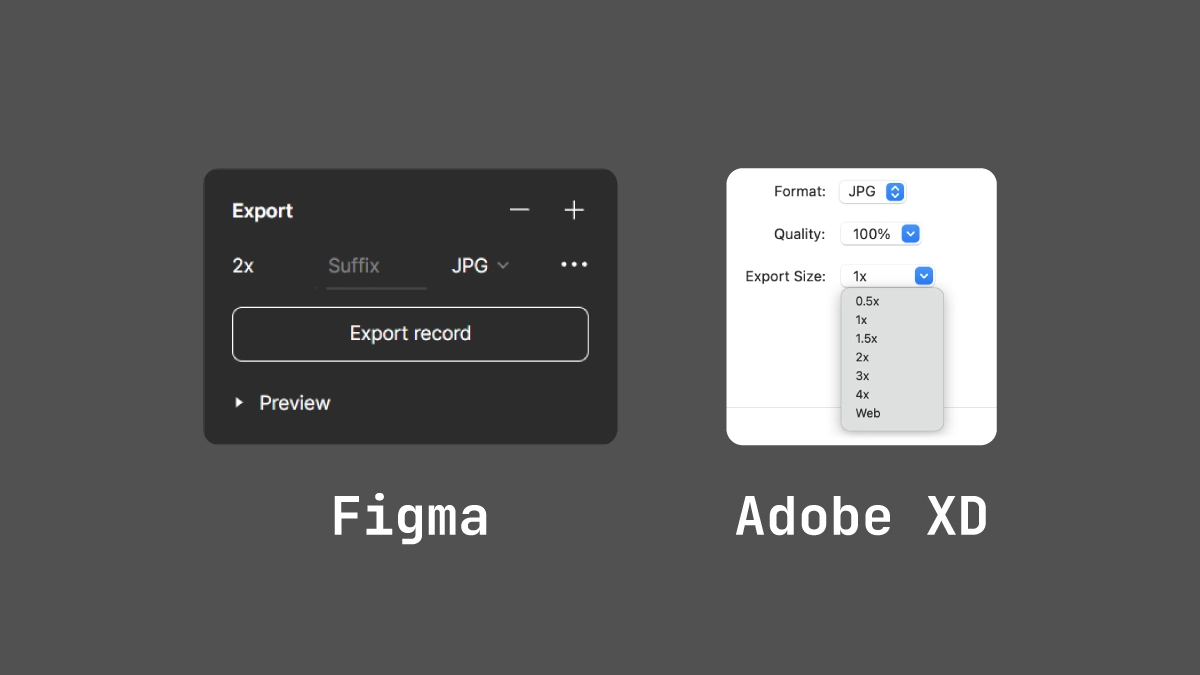
Task: Expand the Preview disclosure triangle
Action: click(239, 402)
